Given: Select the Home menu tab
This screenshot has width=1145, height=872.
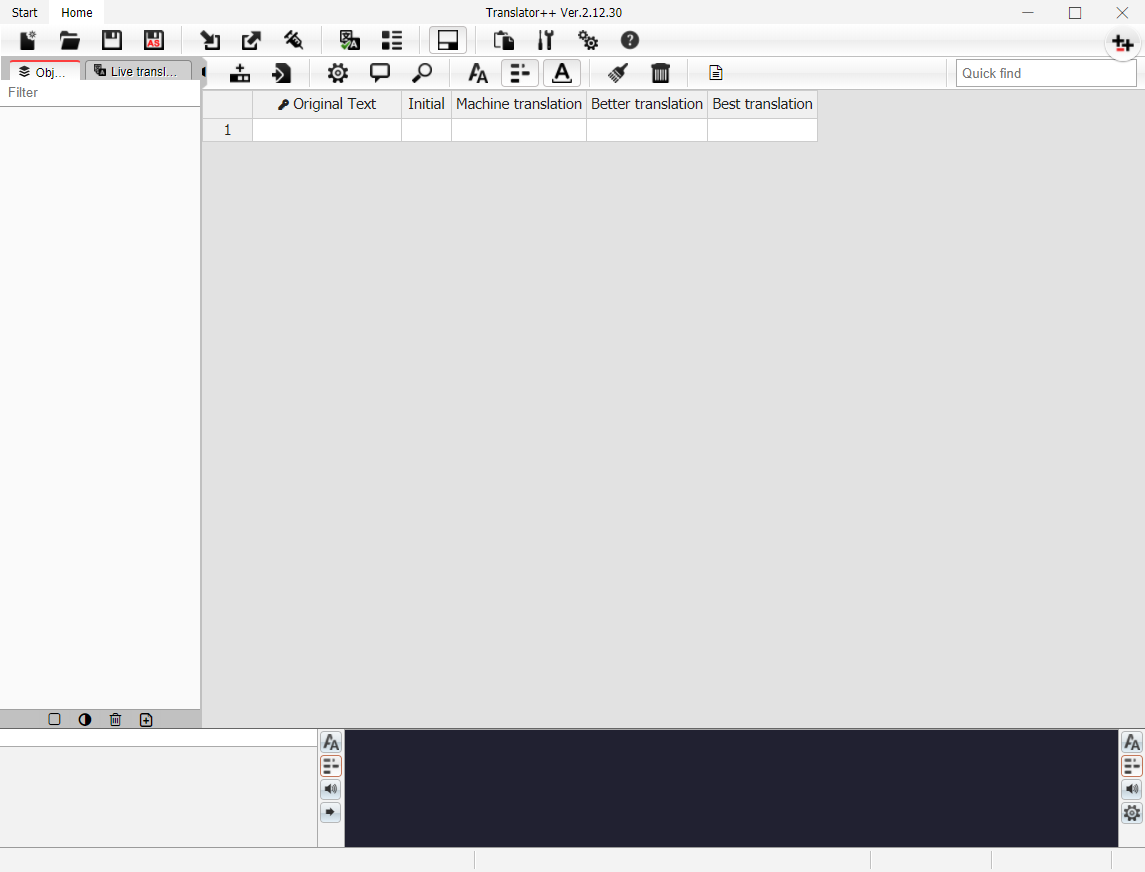Looking at the screenshot, I should pyautogui.click(x=77, y=12).
